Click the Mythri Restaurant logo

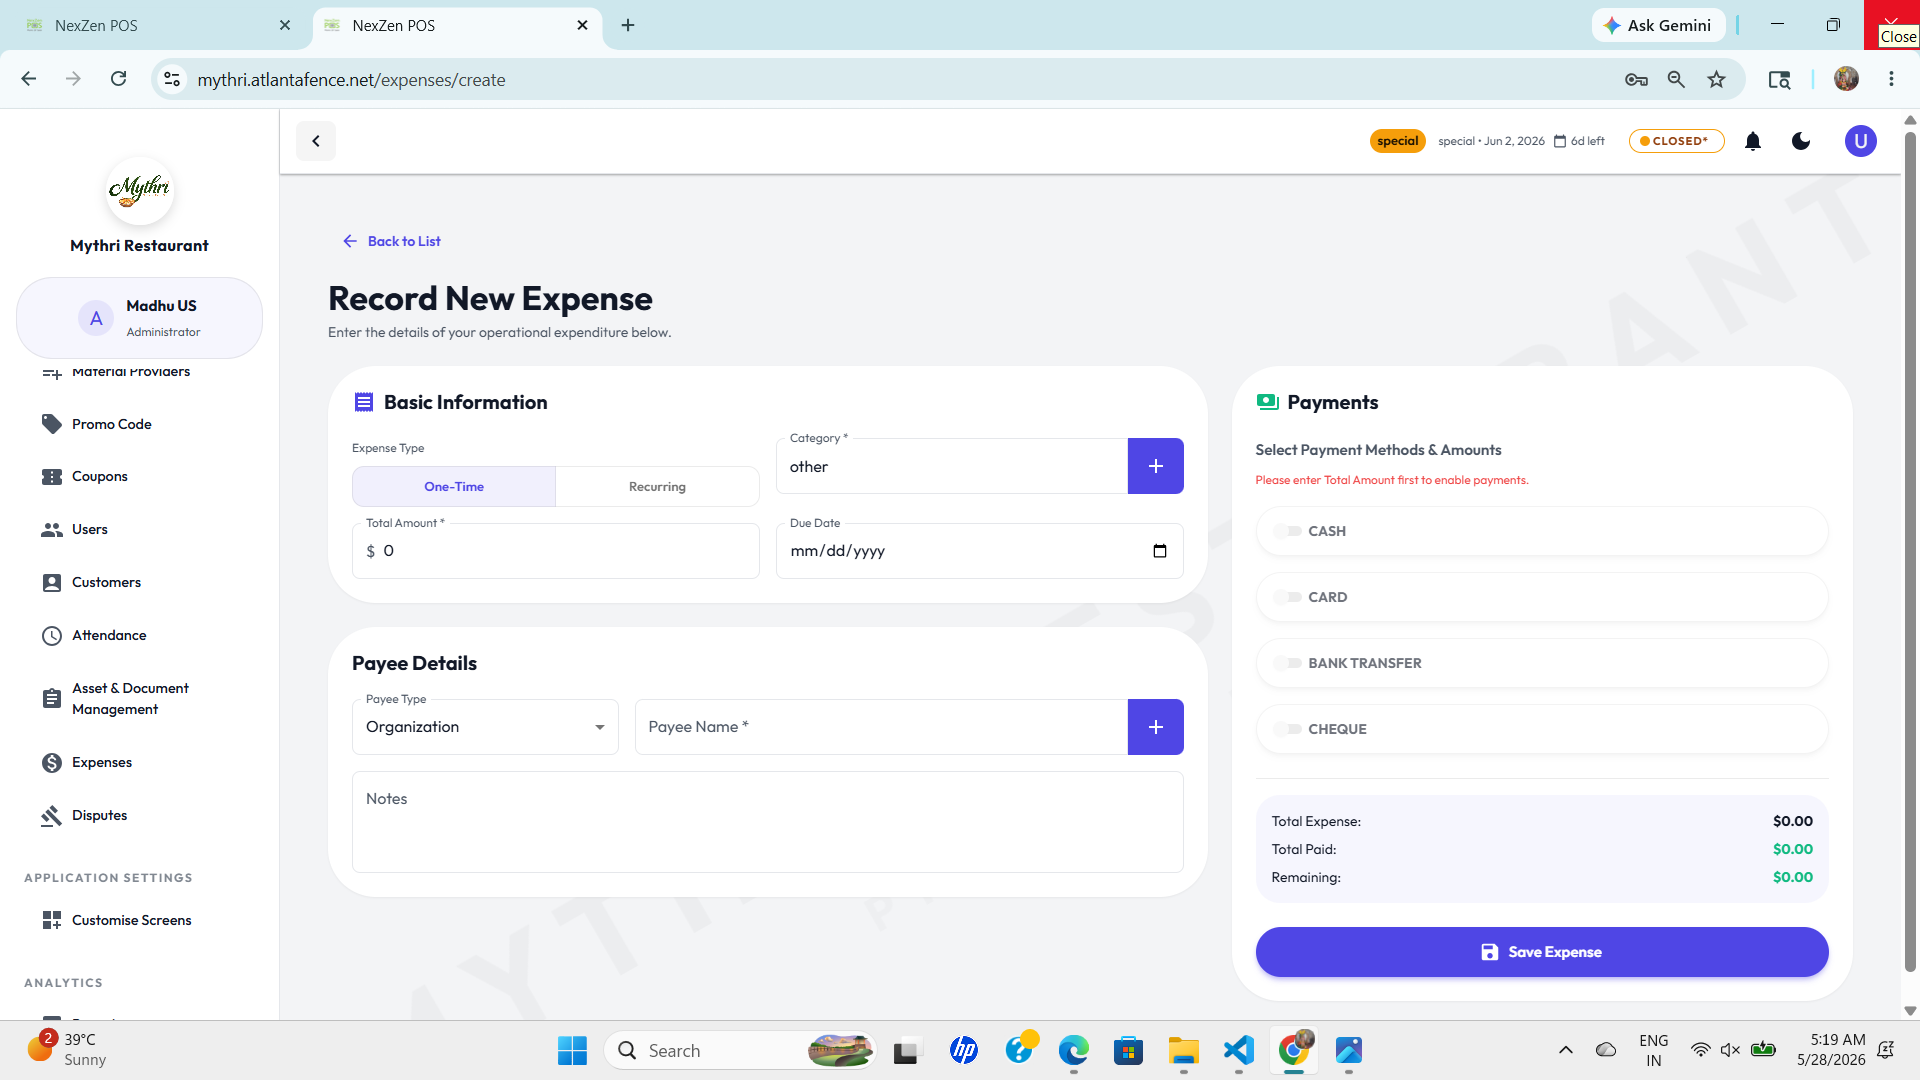click(139, 190)
